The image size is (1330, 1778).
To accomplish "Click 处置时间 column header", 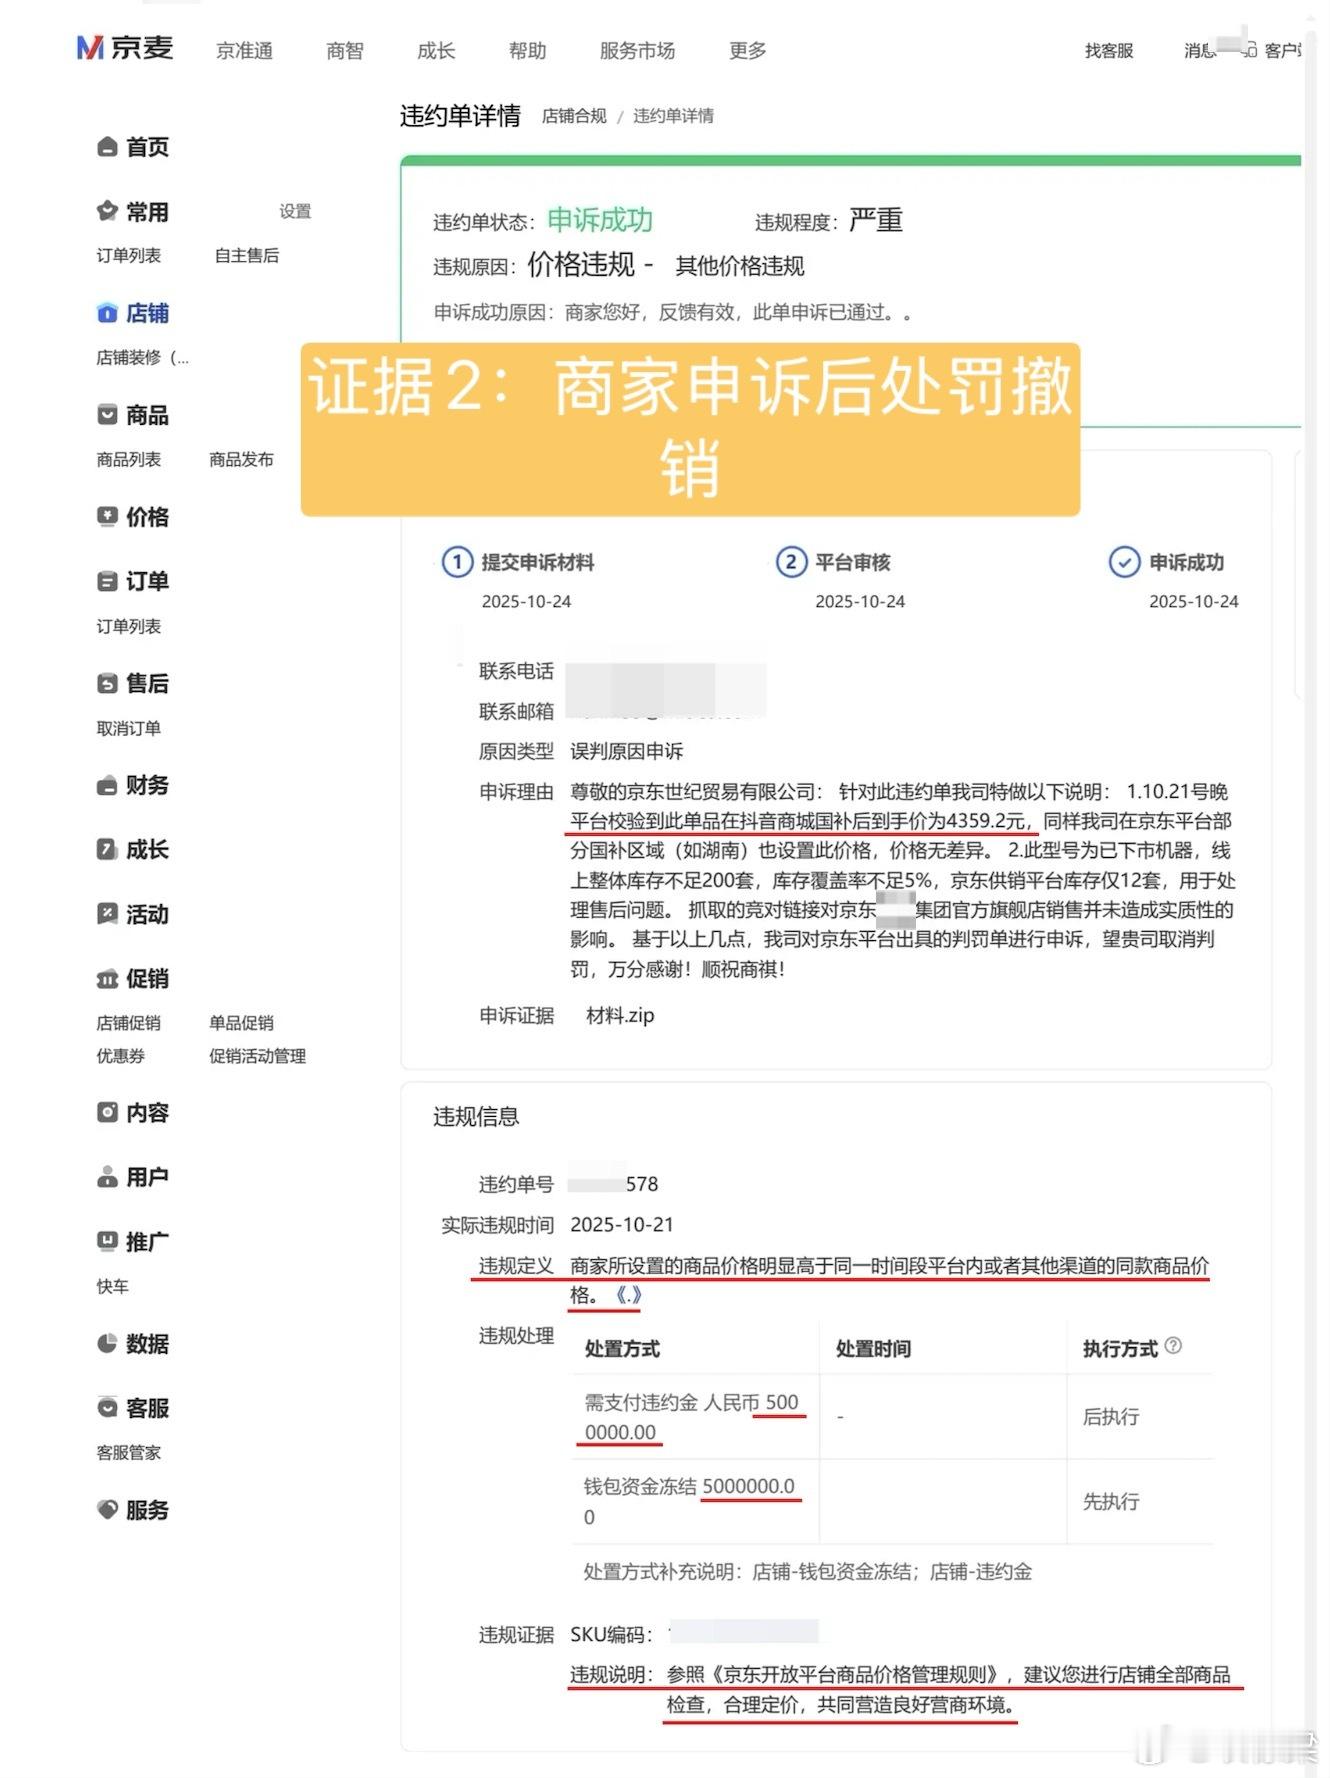I will point(873,1348).
